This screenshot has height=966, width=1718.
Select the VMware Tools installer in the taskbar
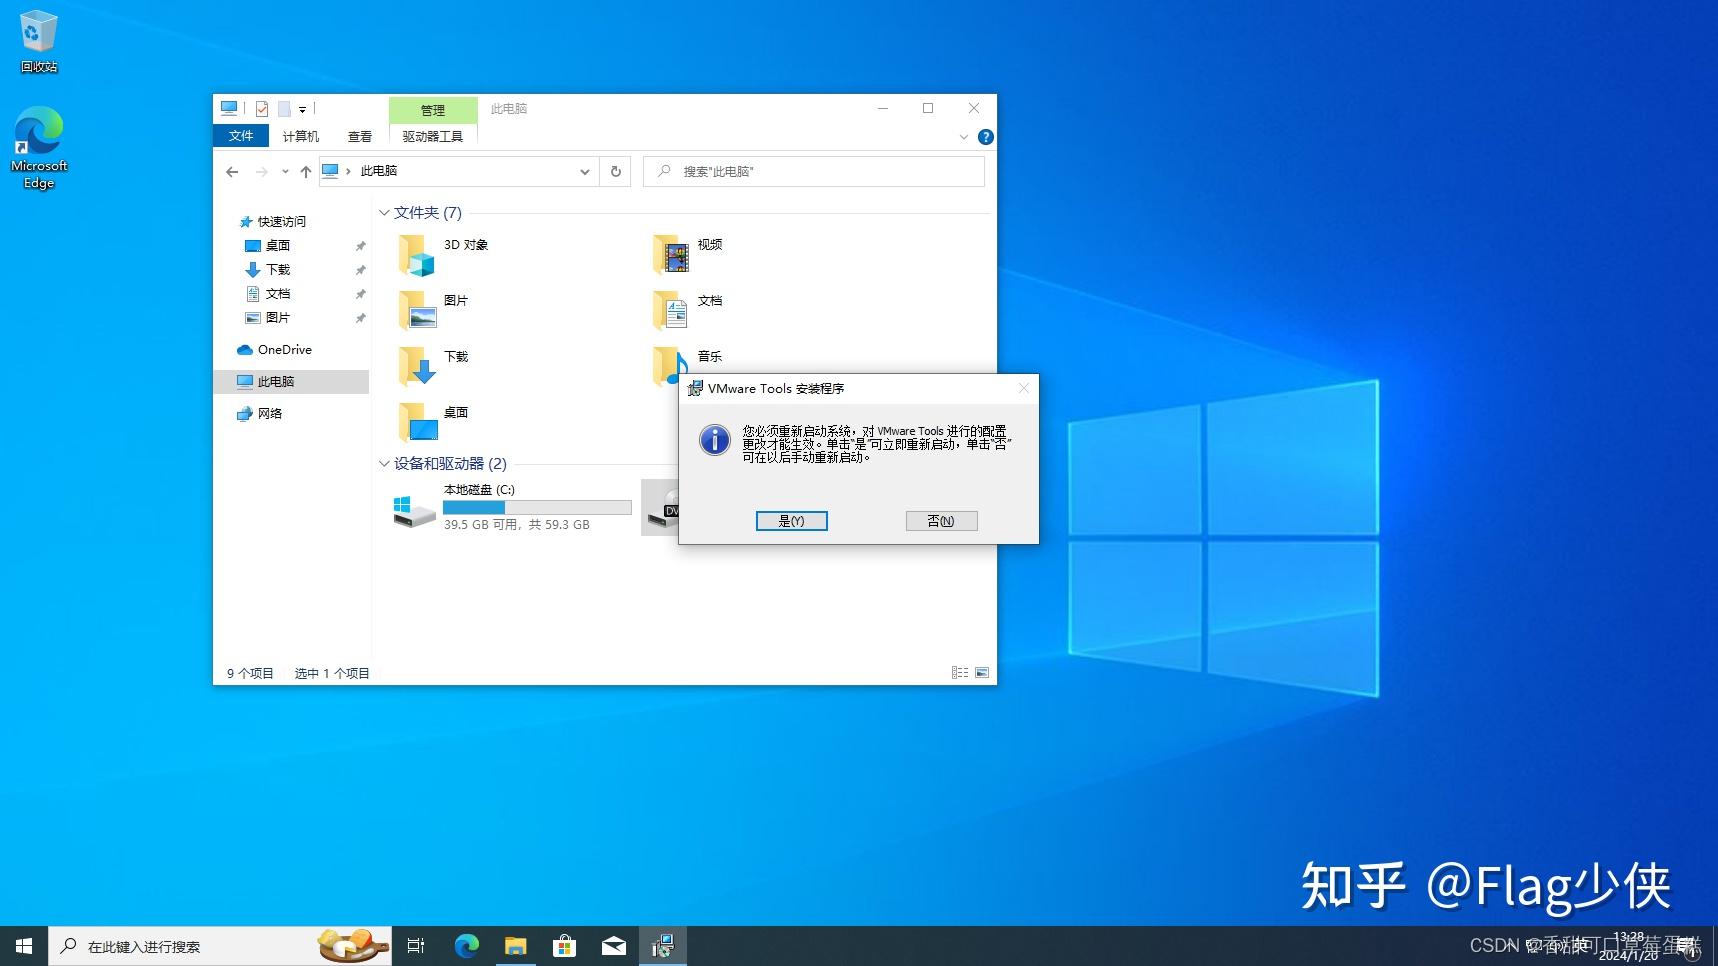(x=662, y=945)
